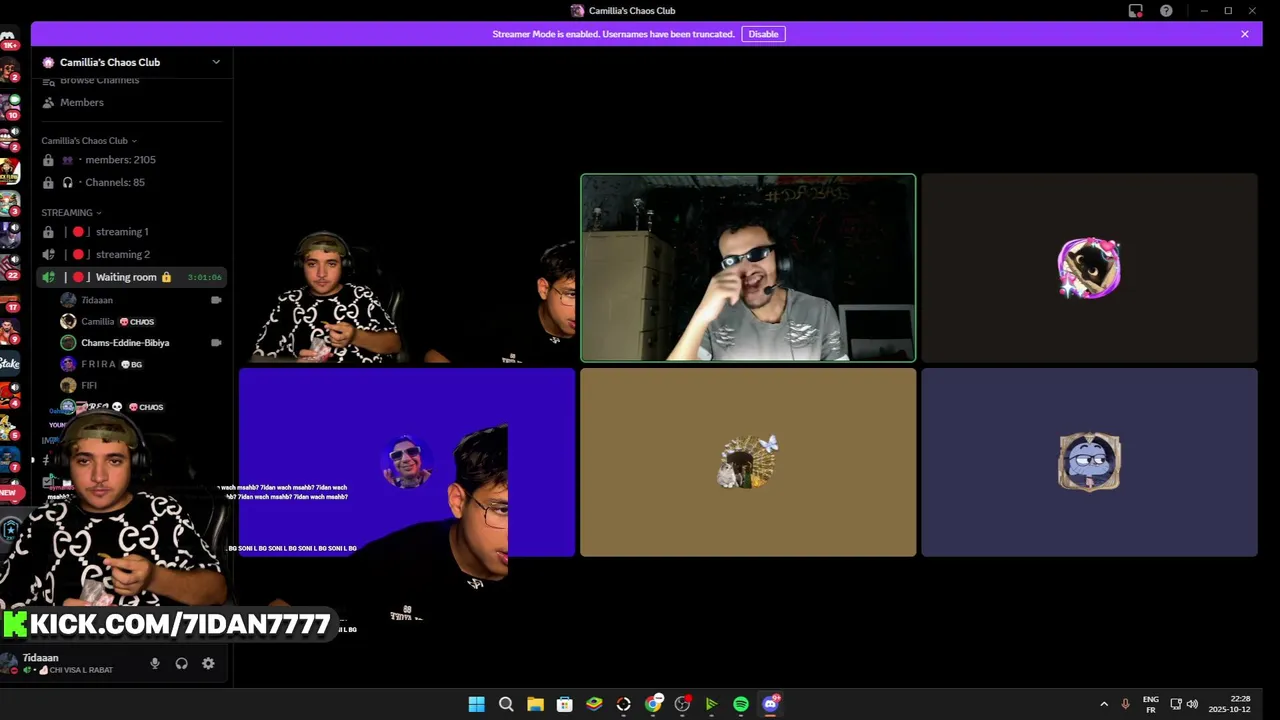
Task: Open the Stake server icon
Action: [9, 364]
